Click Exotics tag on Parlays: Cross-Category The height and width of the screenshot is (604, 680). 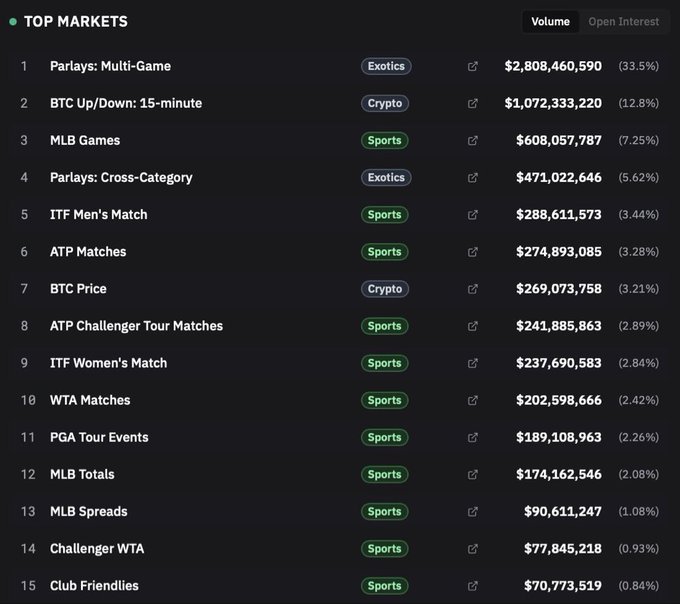[x=386, y=177]
